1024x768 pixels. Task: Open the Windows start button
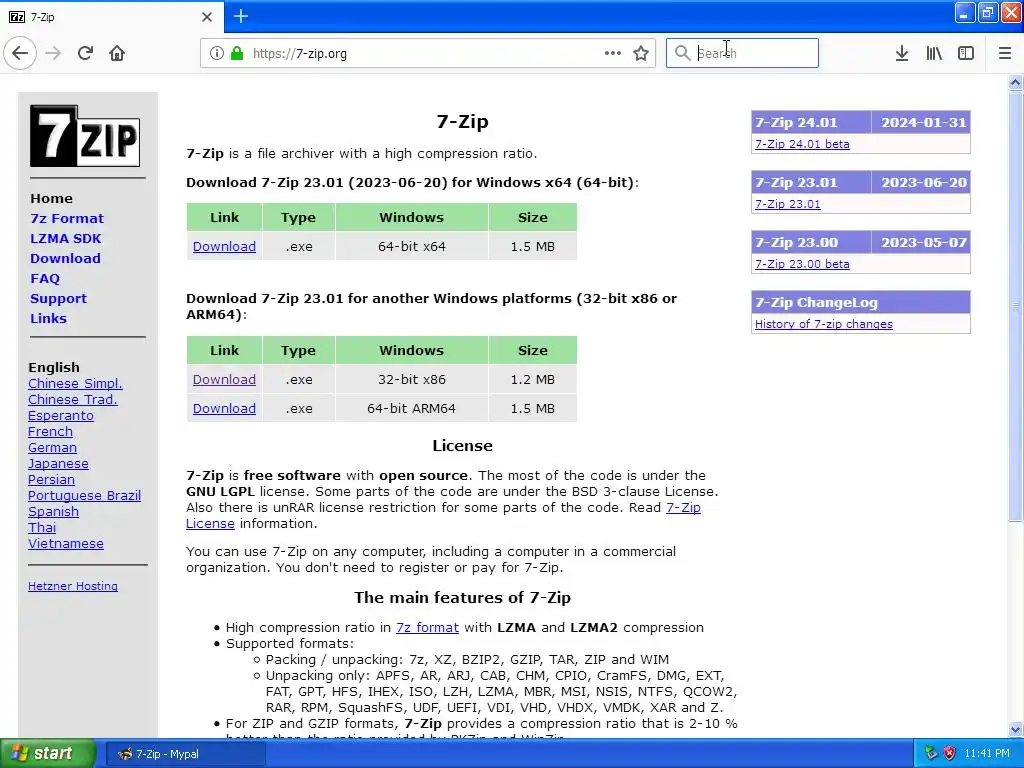pos(48,754)
